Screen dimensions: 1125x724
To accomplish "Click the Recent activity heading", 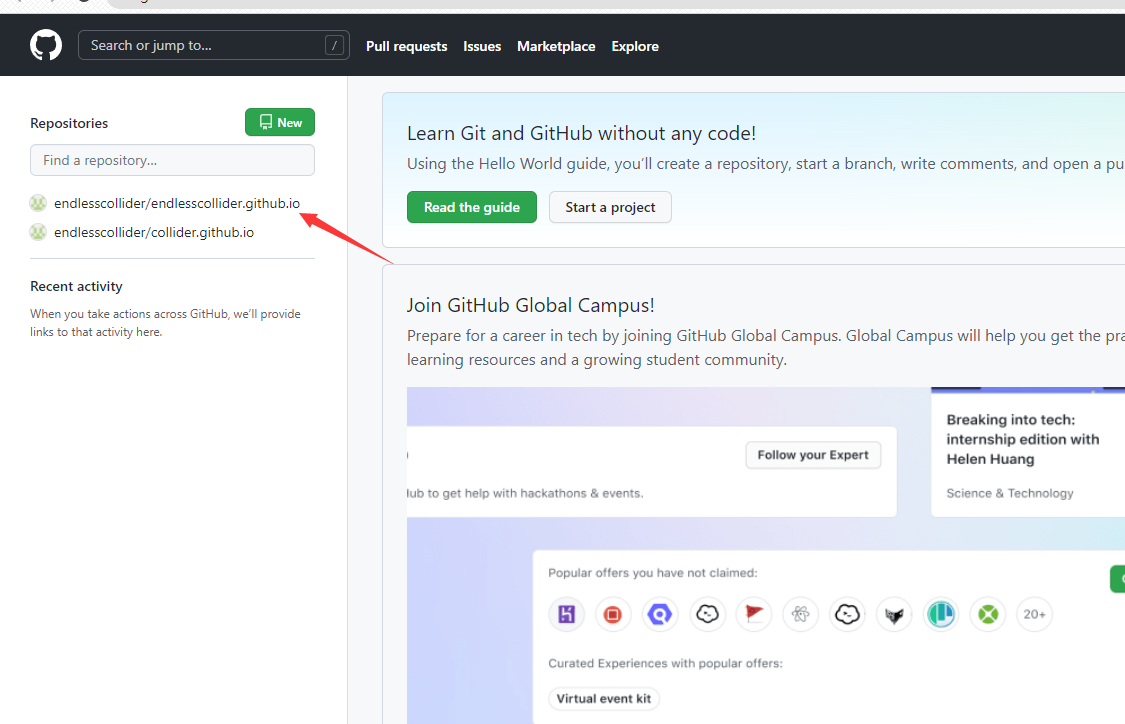I will tap(76, 286).
